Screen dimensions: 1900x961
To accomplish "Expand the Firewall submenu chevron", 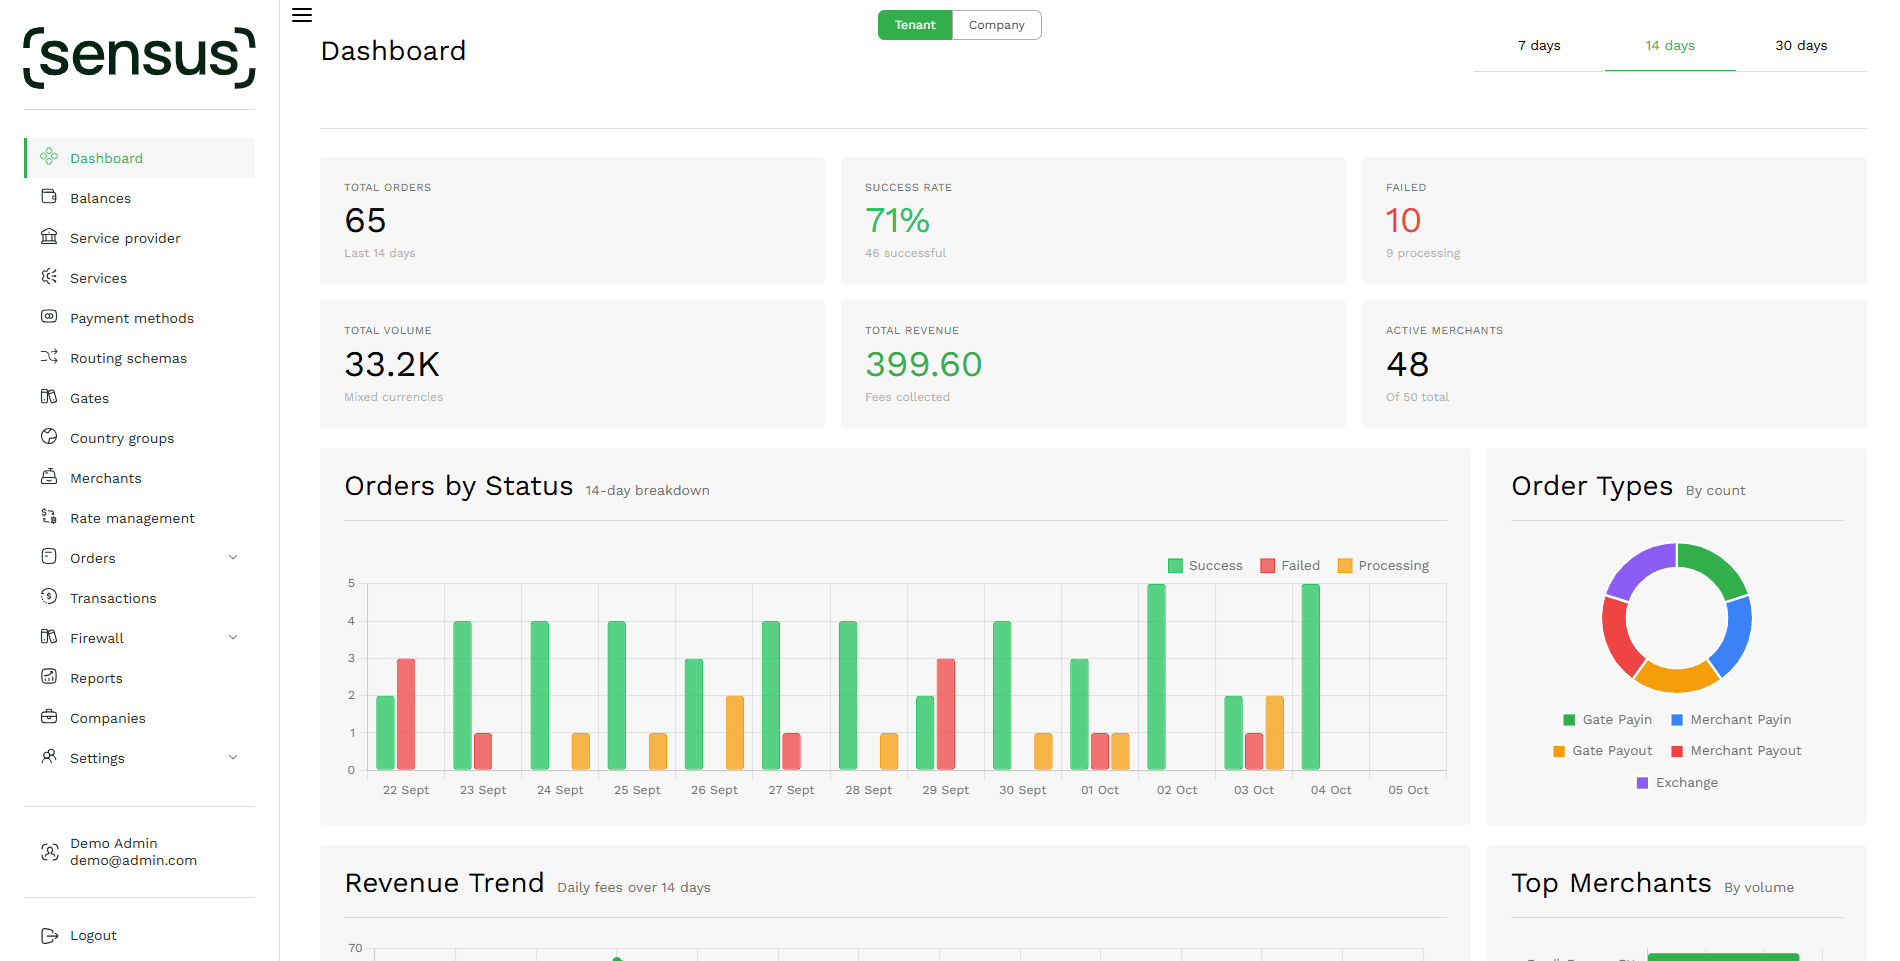I will click(233, 638).
